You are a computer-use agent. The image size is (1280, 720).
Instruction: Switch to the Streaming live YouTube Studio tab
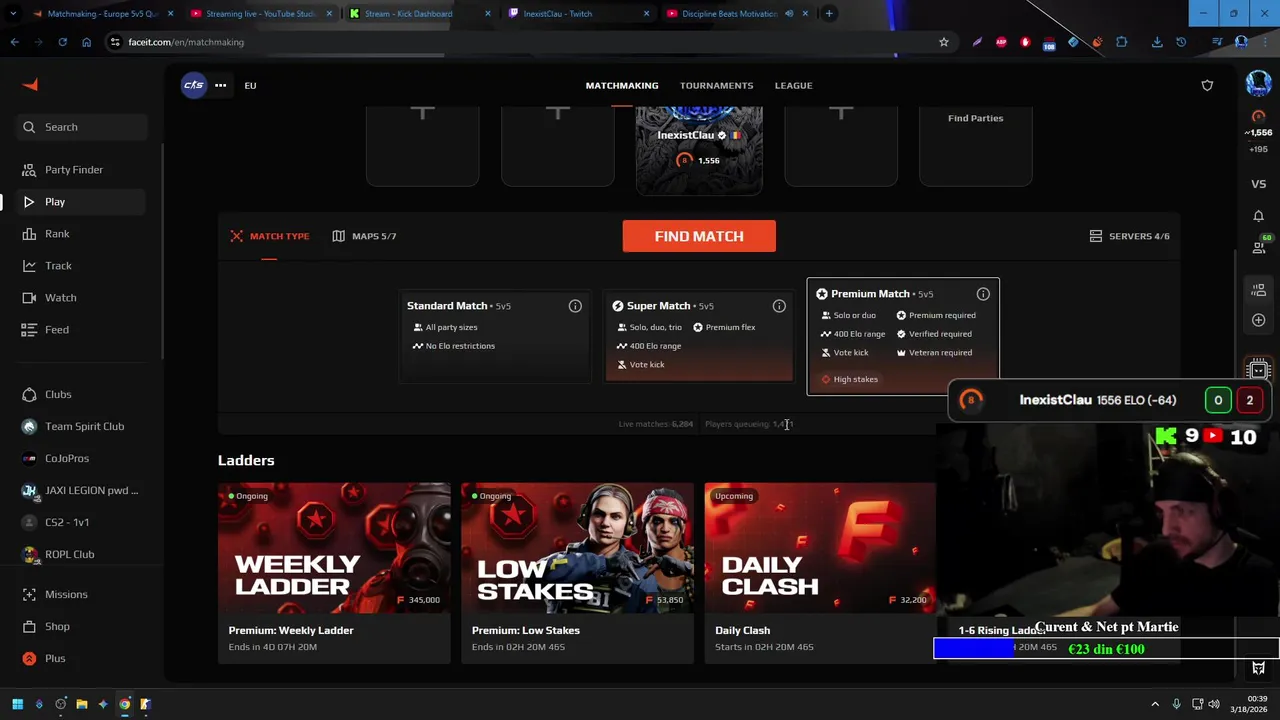coord(259,14)
